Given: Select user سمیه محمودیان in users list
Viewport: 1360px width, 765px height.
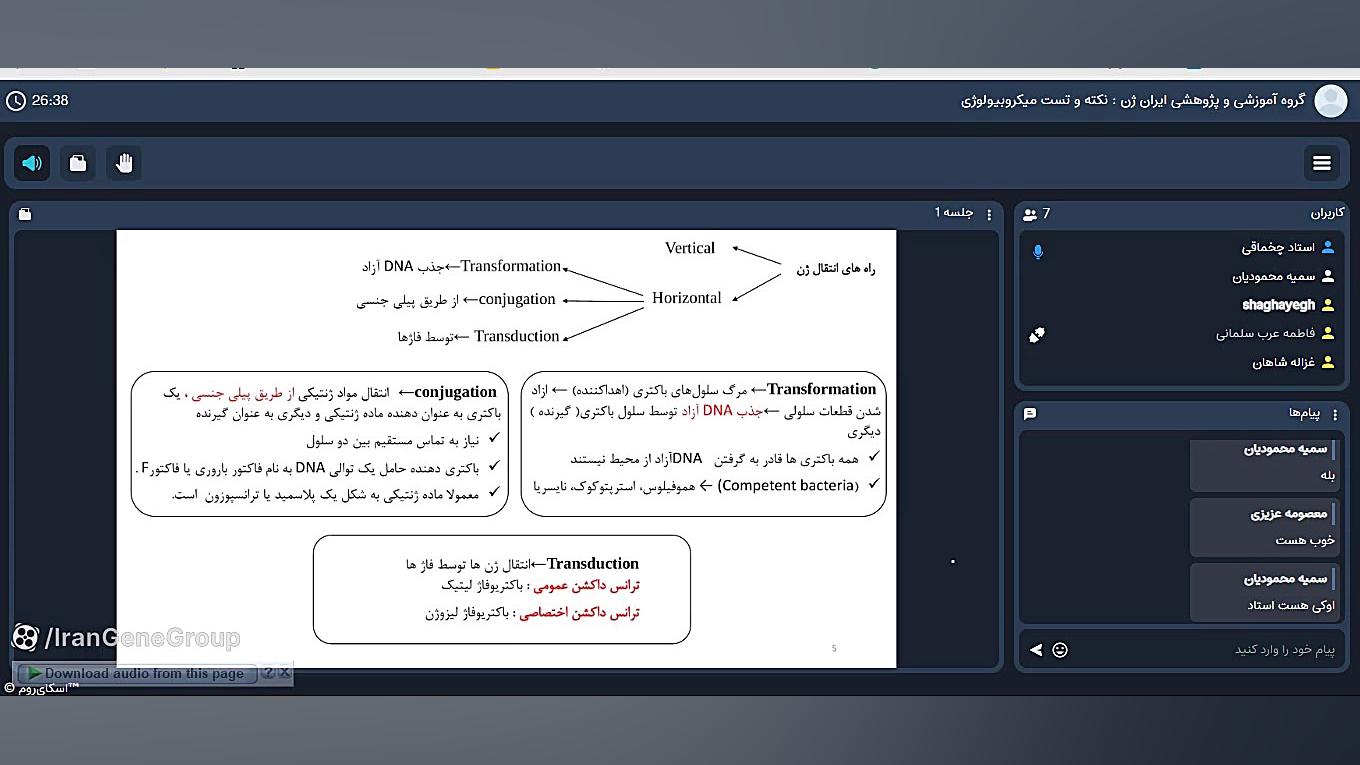Looking at the screenshot, I should [1280, 277].
